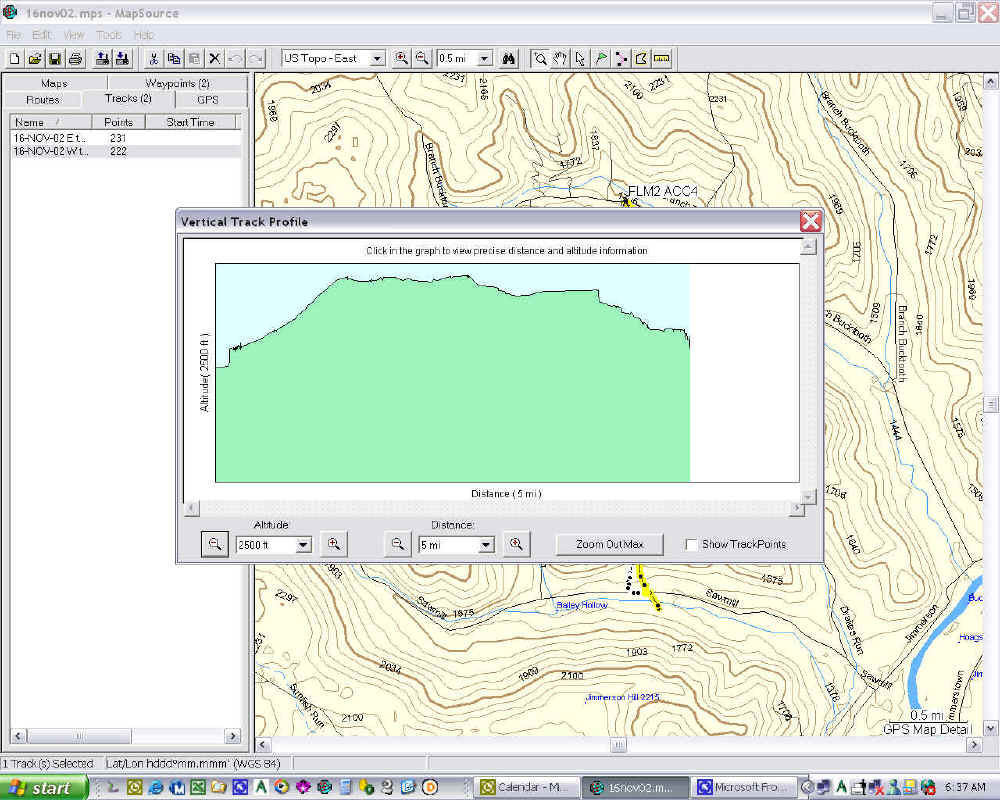Switch to the Waypoints (2) tab
This screenshot has height=800, width=1000.
pyautogui.click(x=177, y=83)
